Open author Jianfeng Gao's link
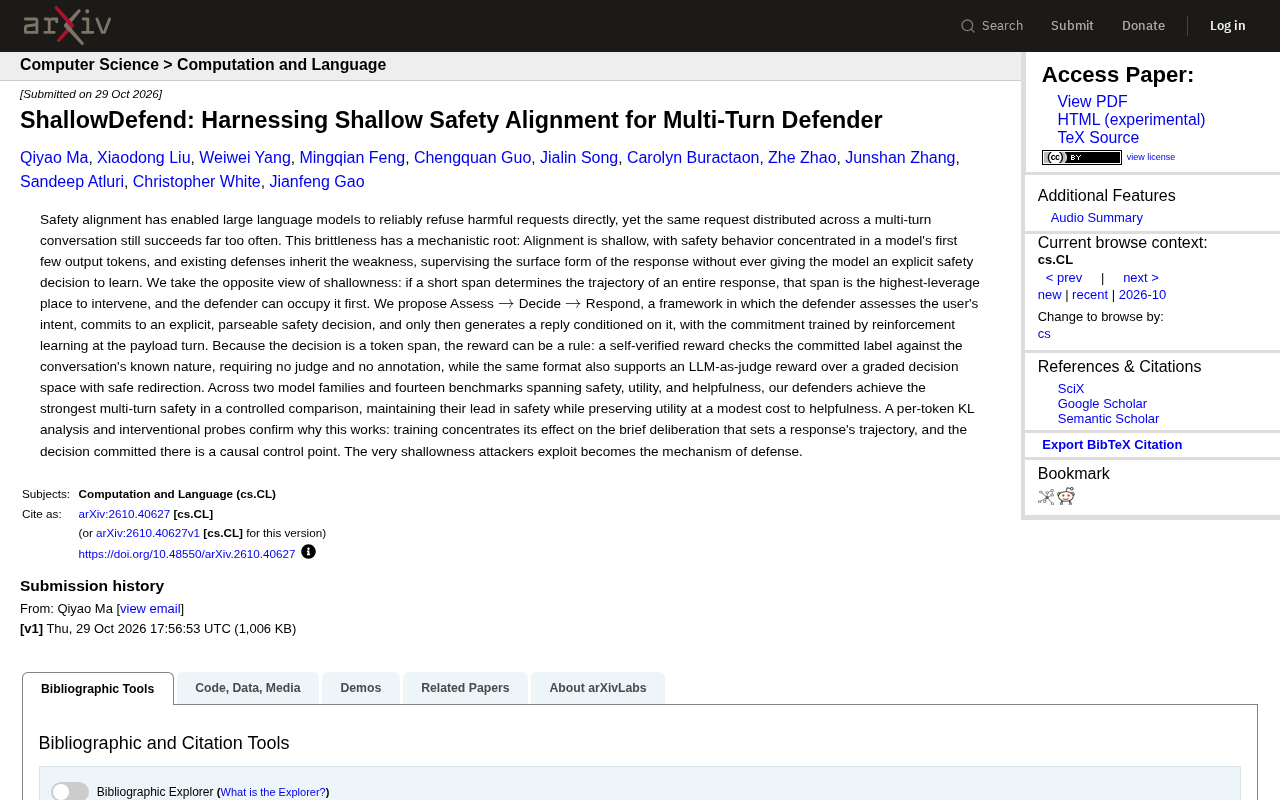The width and height of the screenshot is (1280, 800). coord(317,182)
